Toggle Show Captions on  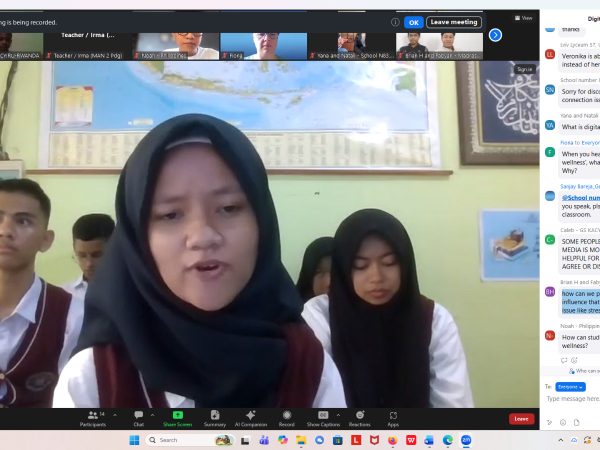(323, 418)
